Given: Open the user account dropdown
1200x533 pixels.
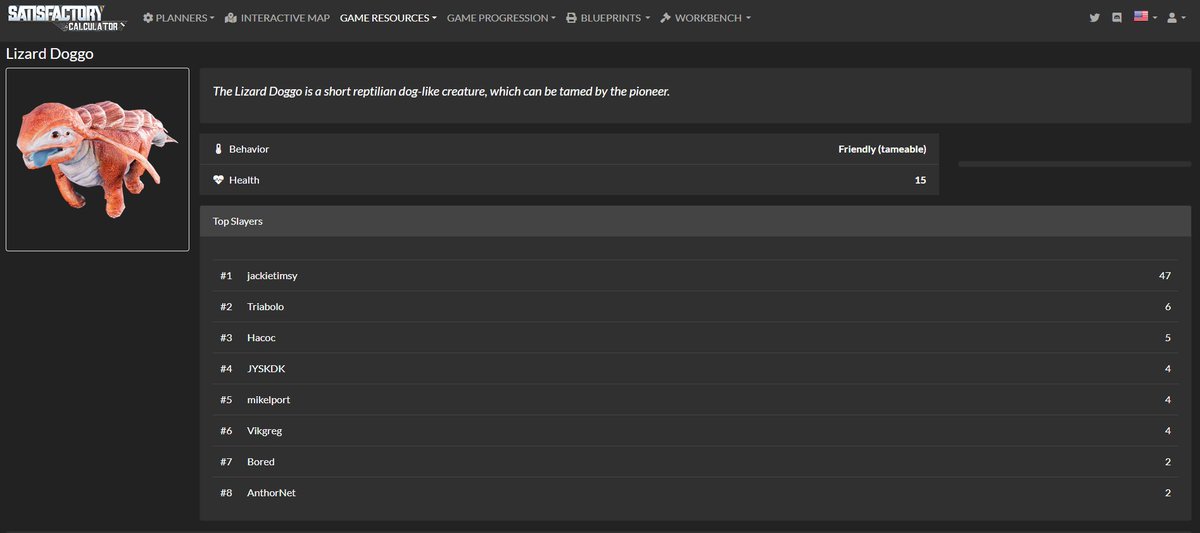Looking at the screenshot, I should [x=1176, y=18].
